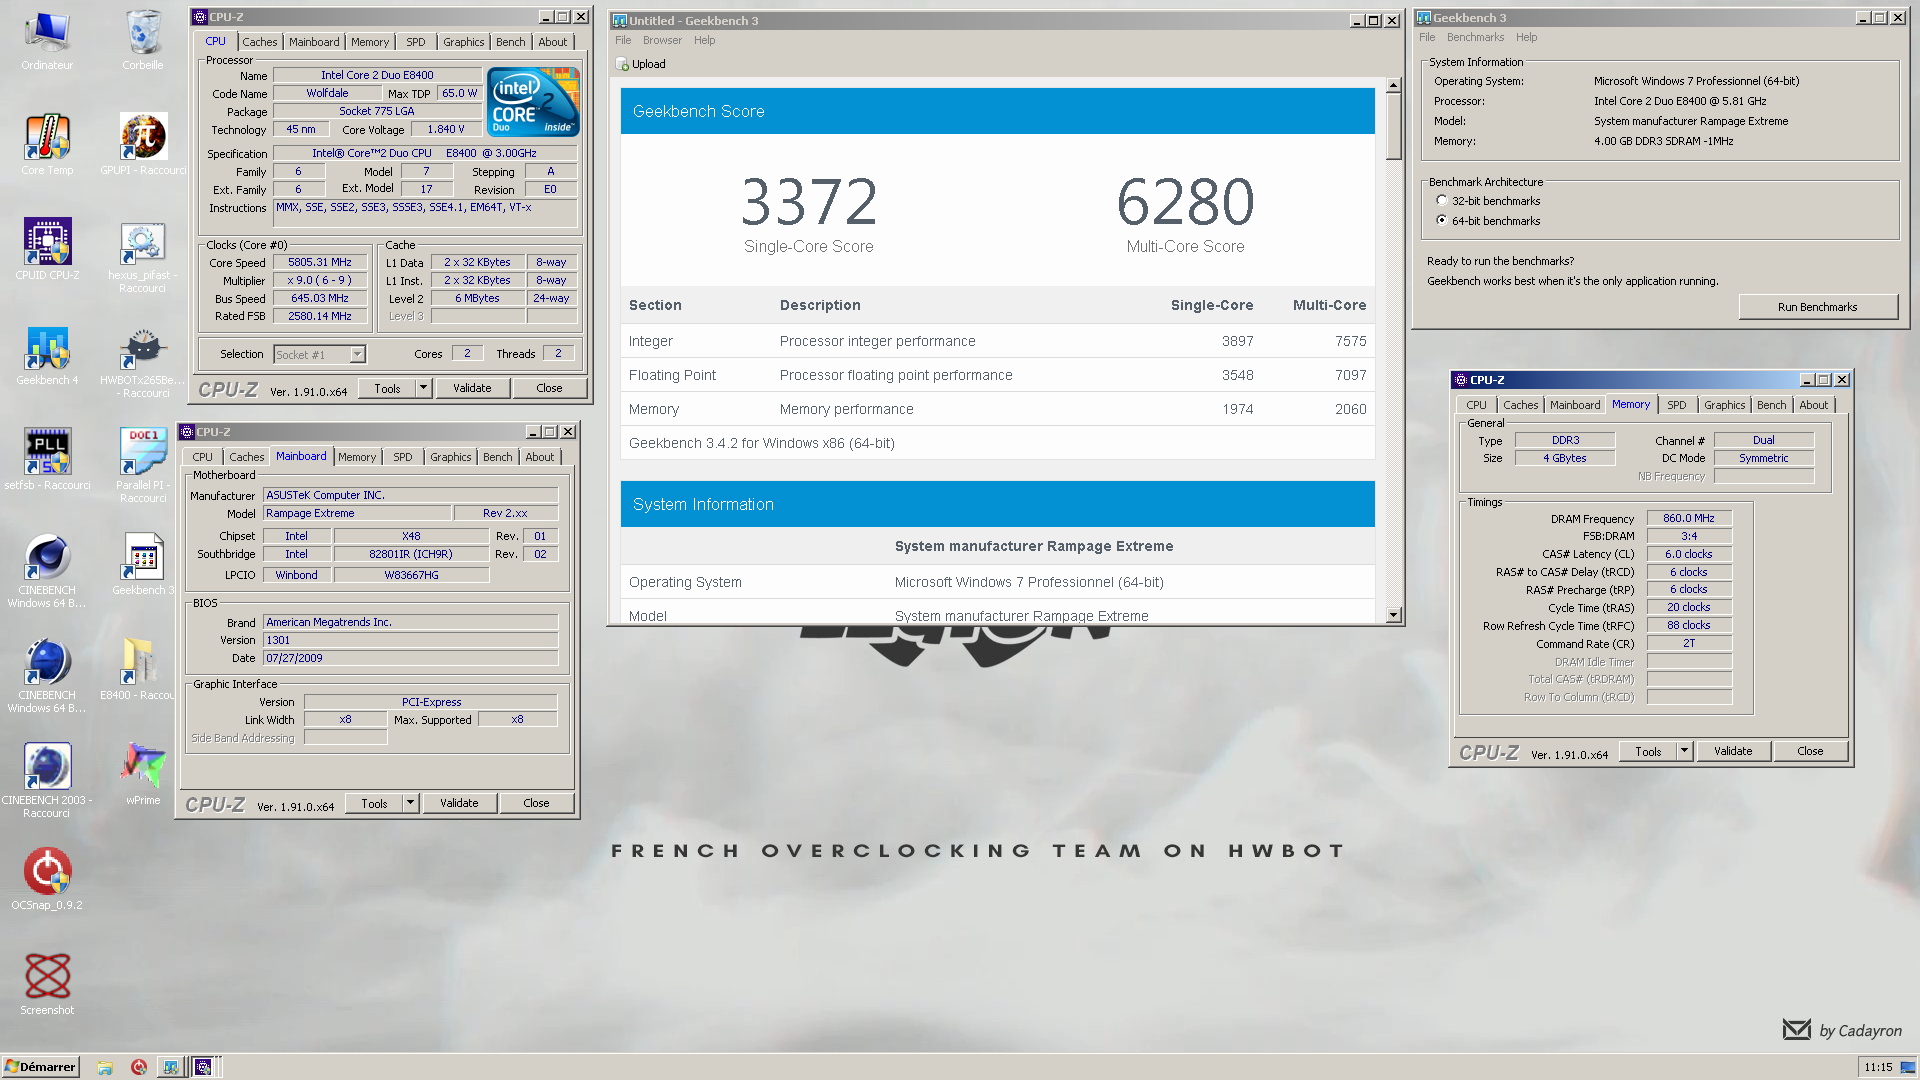
Task: Click Rampage Extreme model field
Action: tap(356, 513)
